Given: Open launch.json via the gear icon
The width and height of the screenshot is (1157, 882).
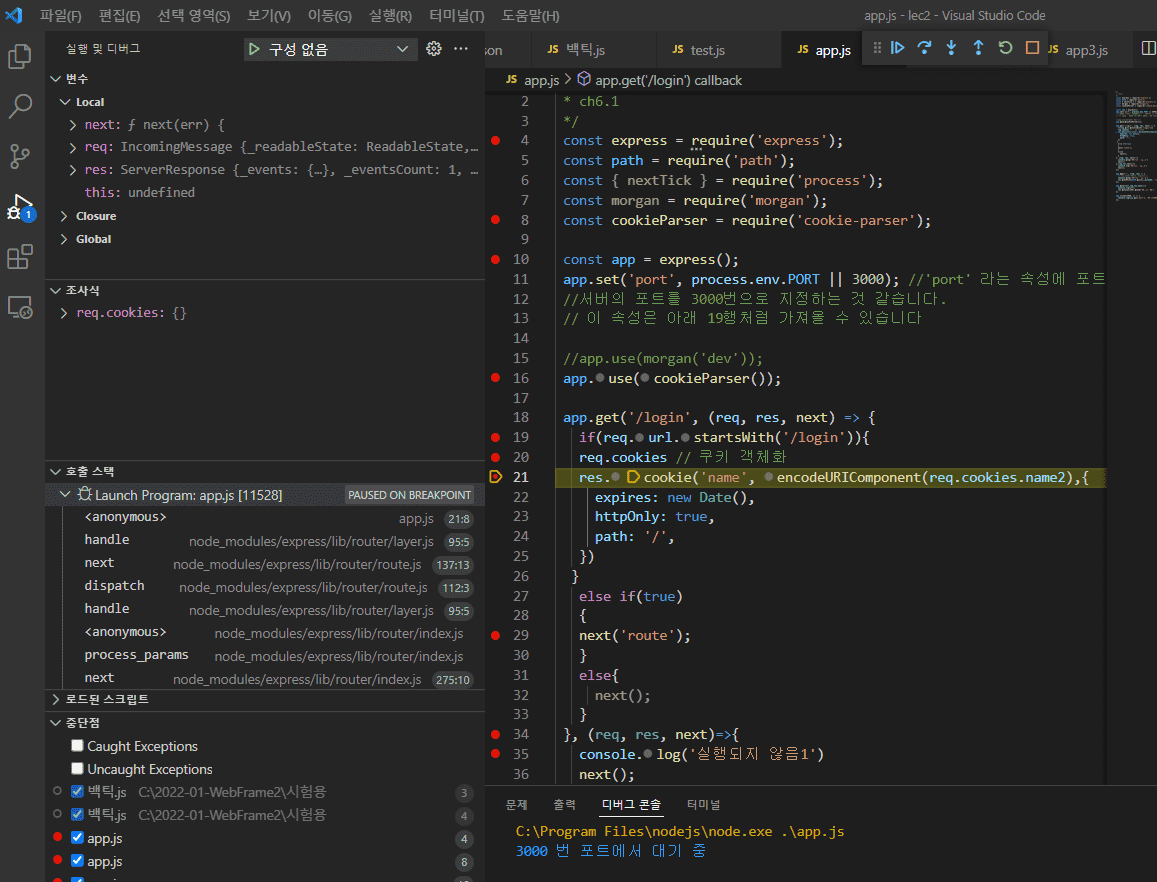Looking at the screenshot, I should click(433, 49).
